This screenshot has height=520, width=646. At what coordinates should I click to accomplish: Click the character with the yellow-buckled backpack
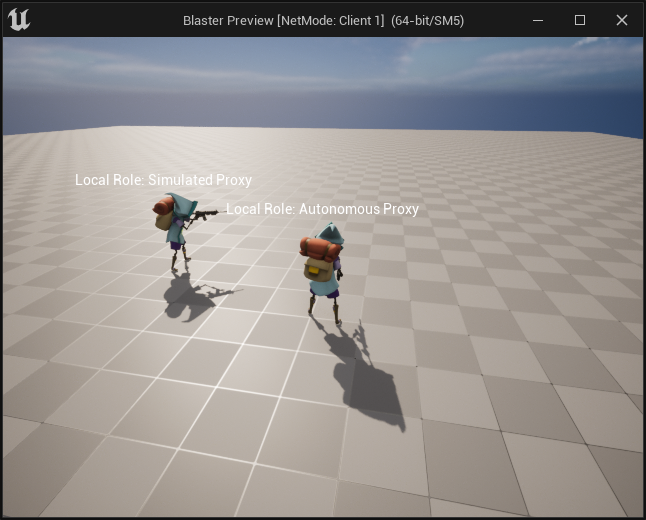[322, 273]
